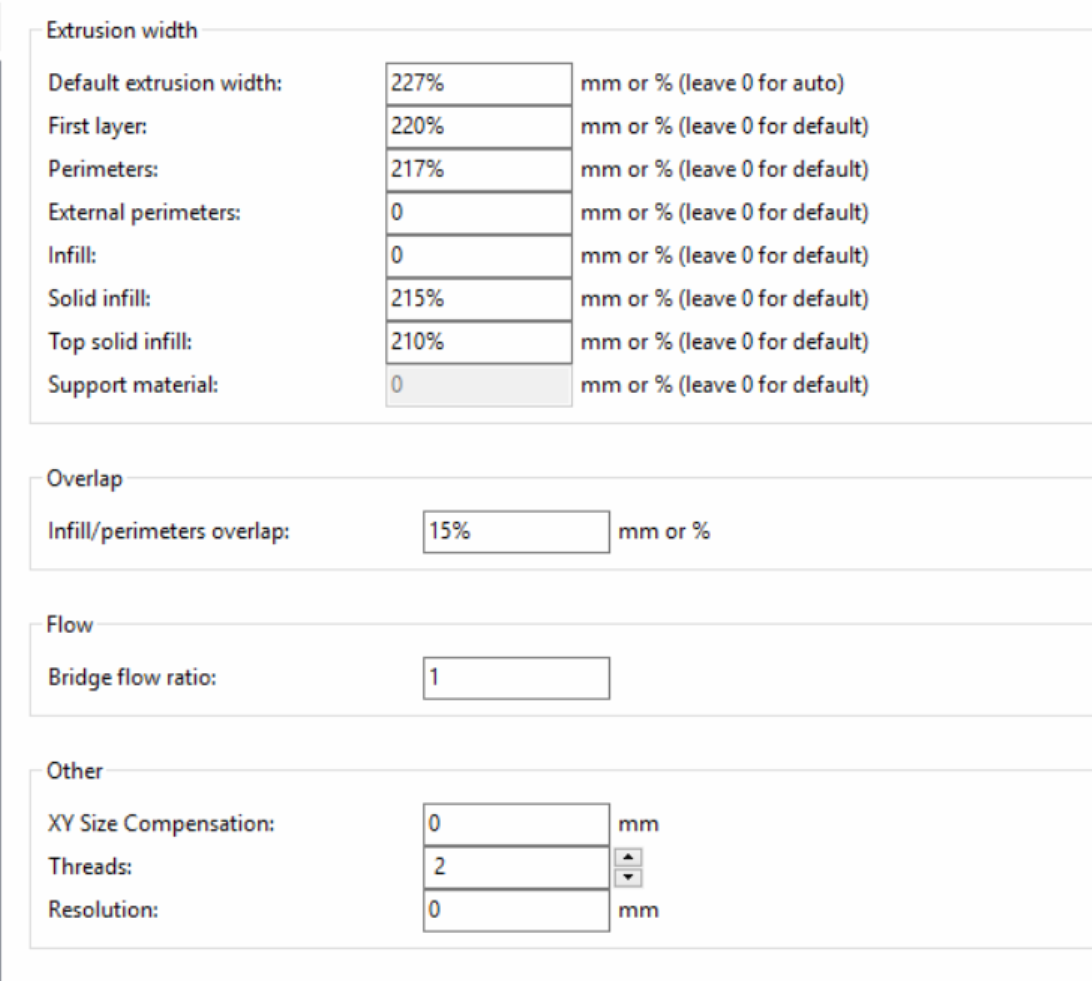This screenshot has width=1092, height=981.
Task: Decrease the Threads value with down arrow
Action: 629,877
